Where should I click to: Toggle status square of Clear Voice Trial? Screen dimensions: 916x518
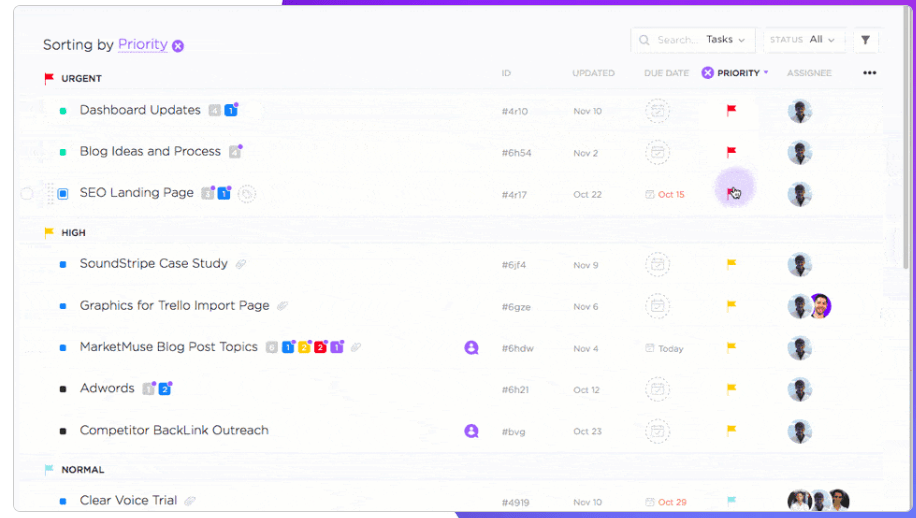[63, 501]
